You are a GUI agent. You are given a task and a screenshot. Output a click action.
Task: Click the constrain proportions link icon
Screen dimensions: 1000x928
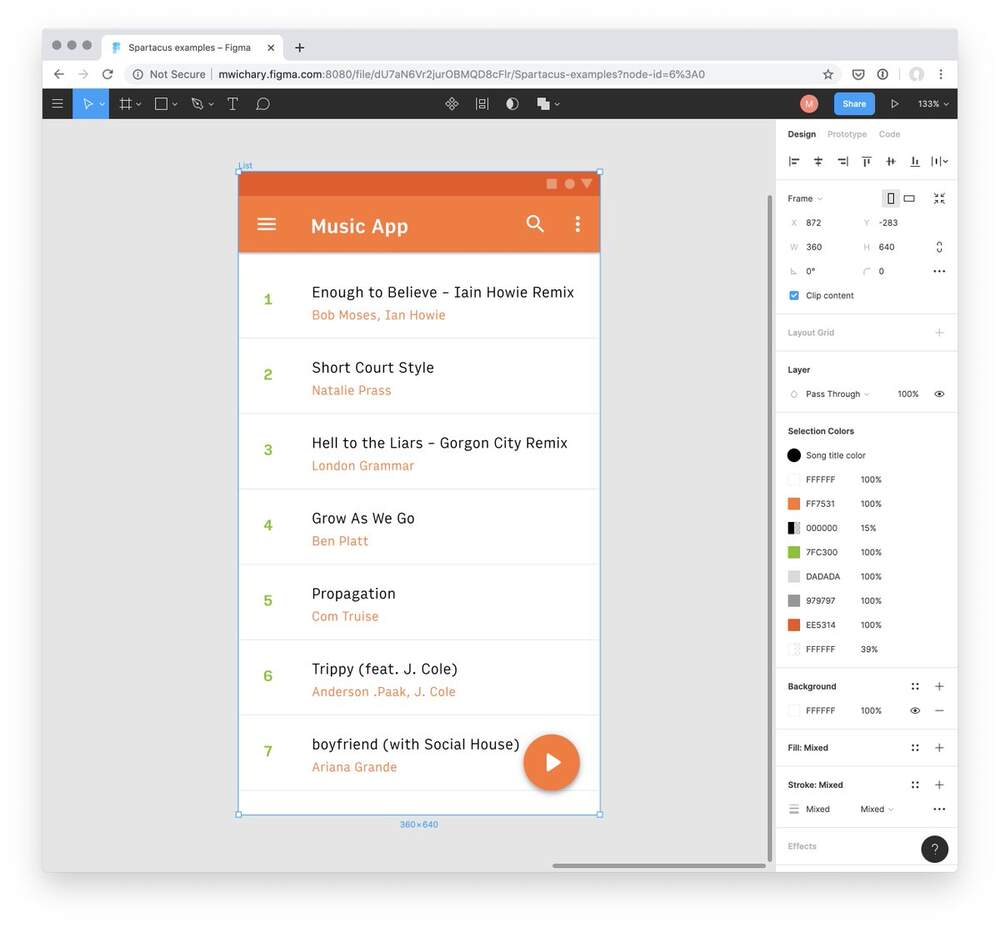click(939, 247)
